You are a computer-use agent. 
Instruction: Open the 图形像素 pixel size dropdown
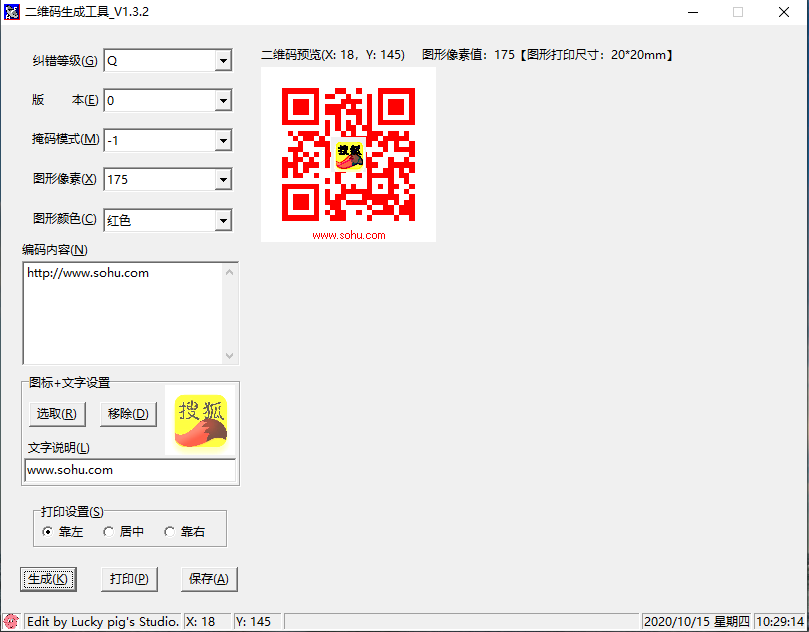[222, 180]
